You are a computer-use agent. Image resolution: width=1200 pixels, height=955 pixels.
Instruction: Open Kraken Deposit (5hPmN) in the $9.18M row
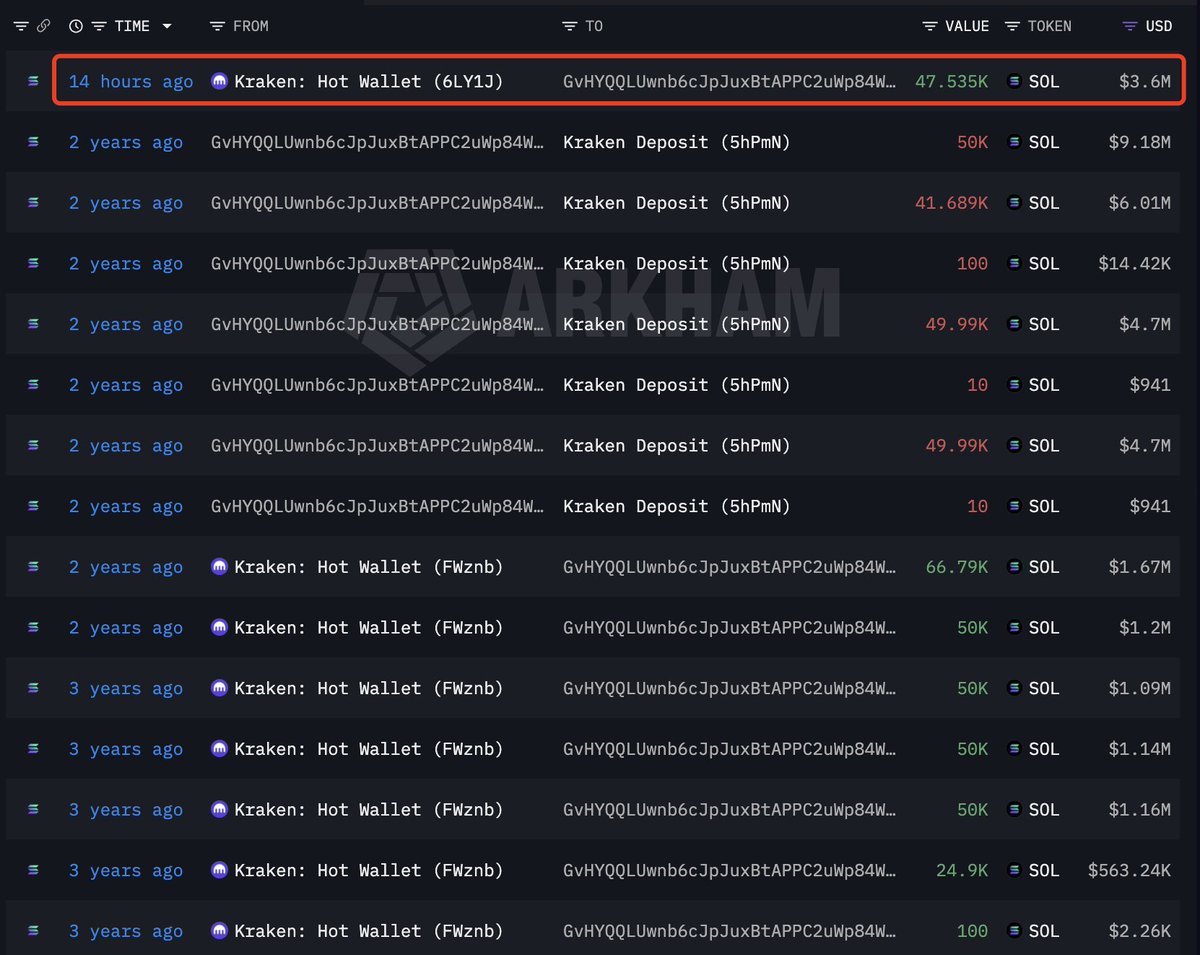click(x=677, y=142)
